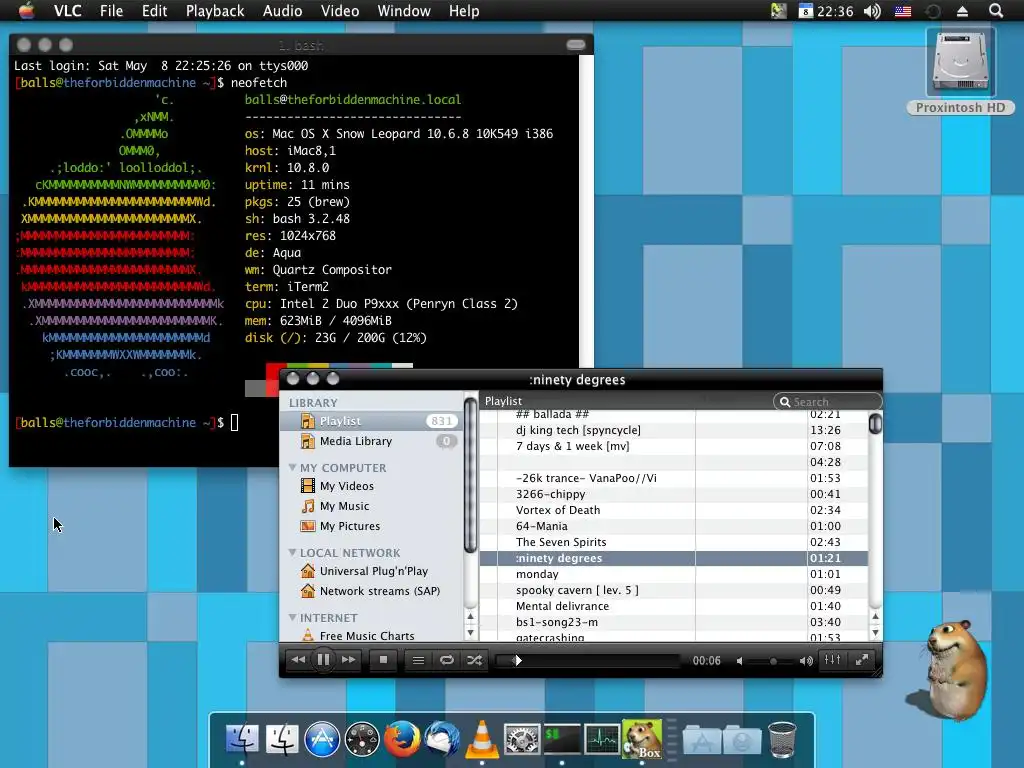This screenshot has width=1024, height=768.
Task: Set max volume with loud speaker icon
Action: point(807,661)
